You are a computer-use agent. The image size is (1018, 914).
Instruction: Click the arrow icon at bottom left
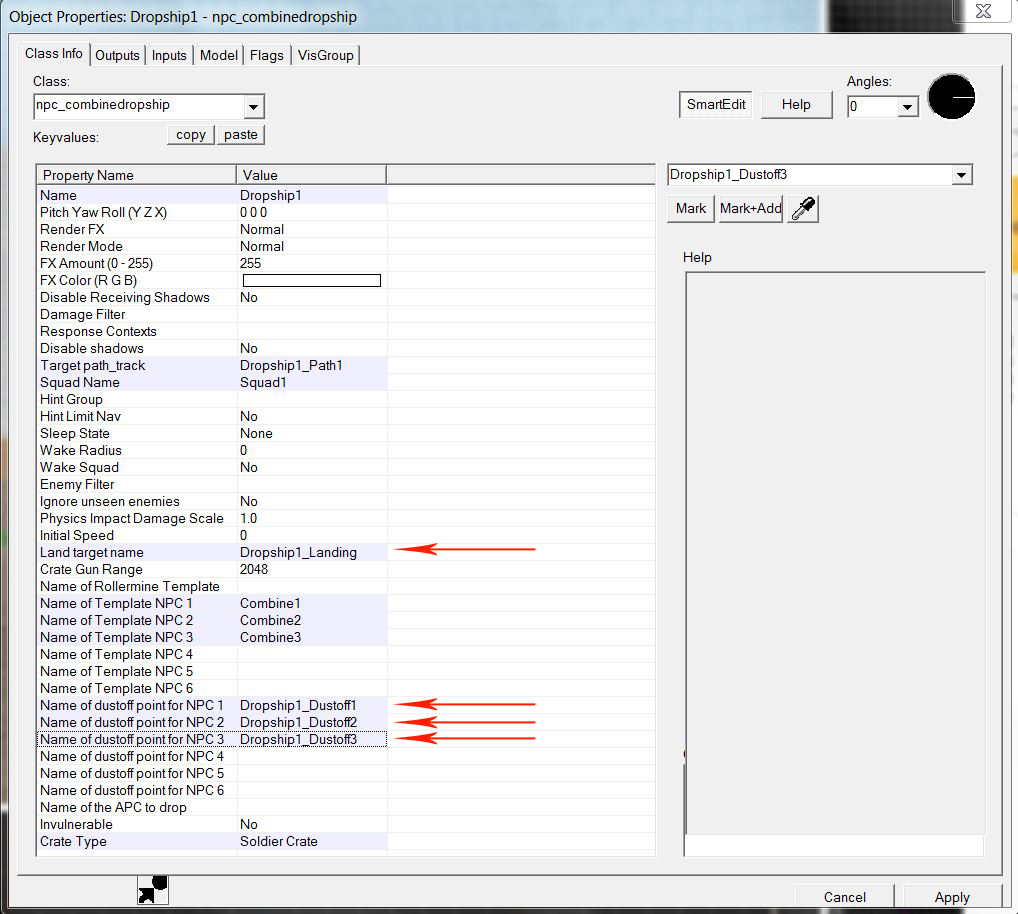click(153, 890)
